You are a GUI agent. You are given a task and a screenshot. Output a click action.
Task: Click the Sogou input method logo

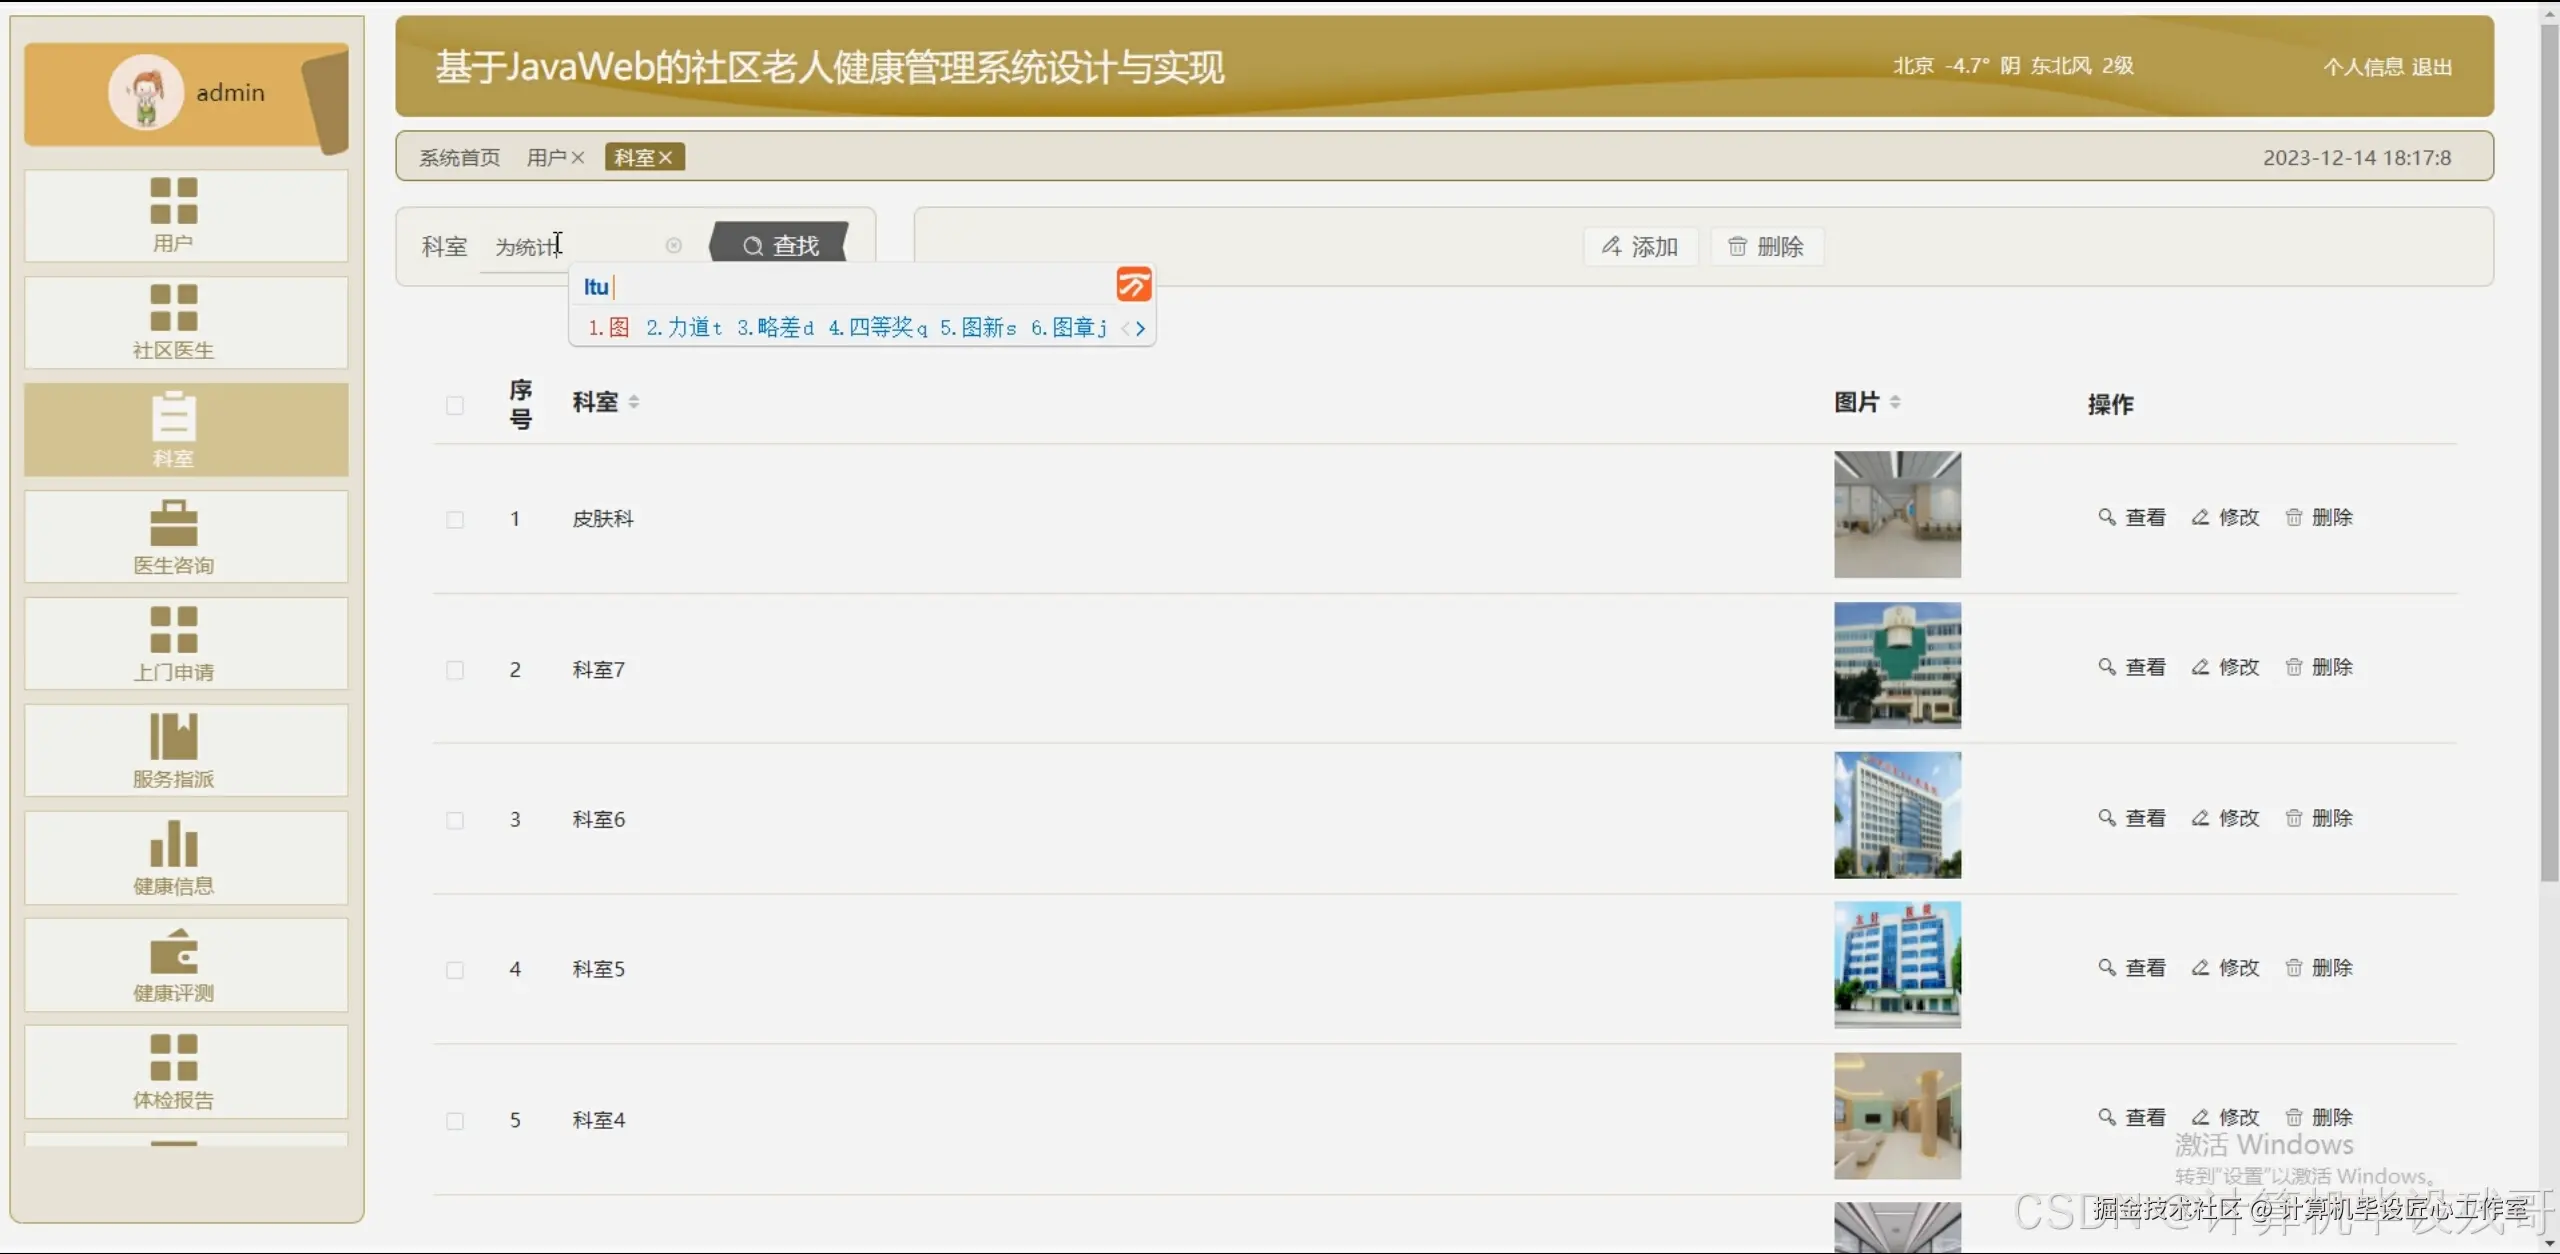point(1133,286)
